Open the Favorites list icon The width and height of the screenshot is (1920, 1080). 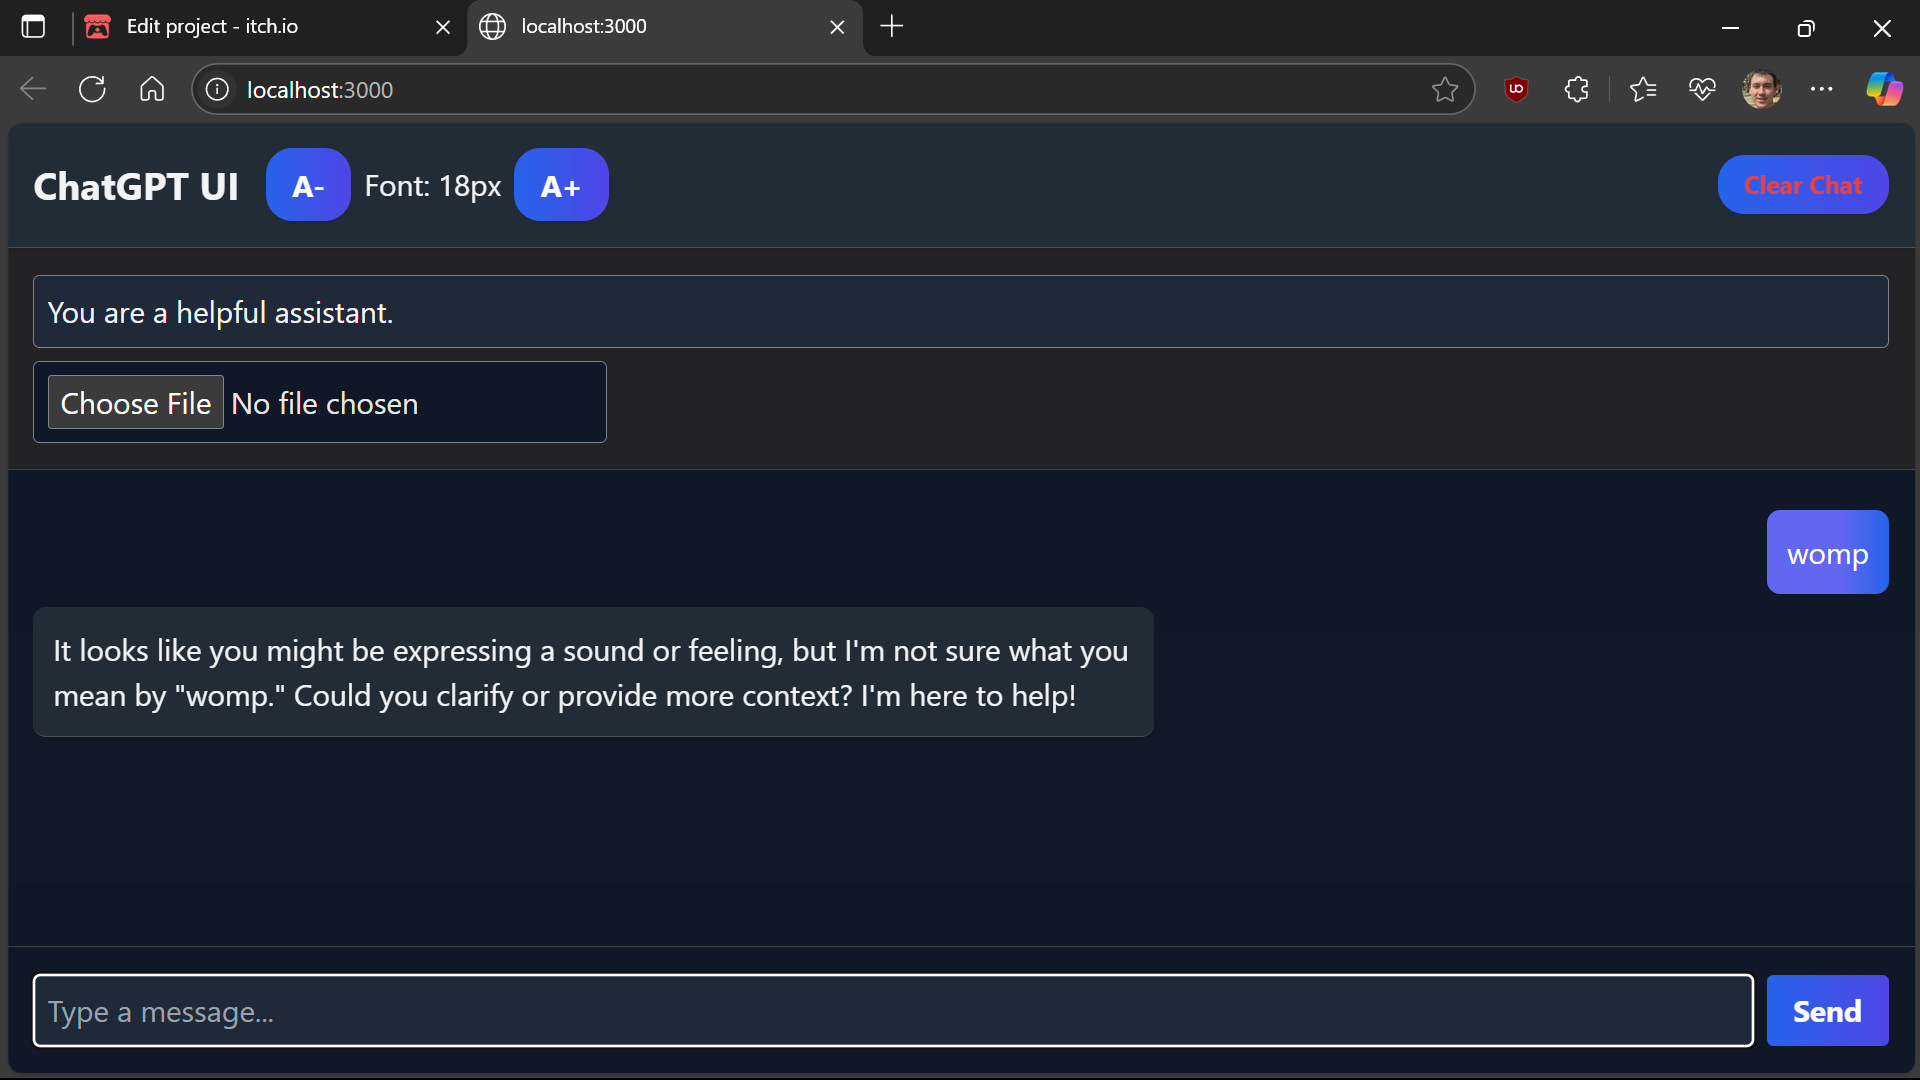1642,89
